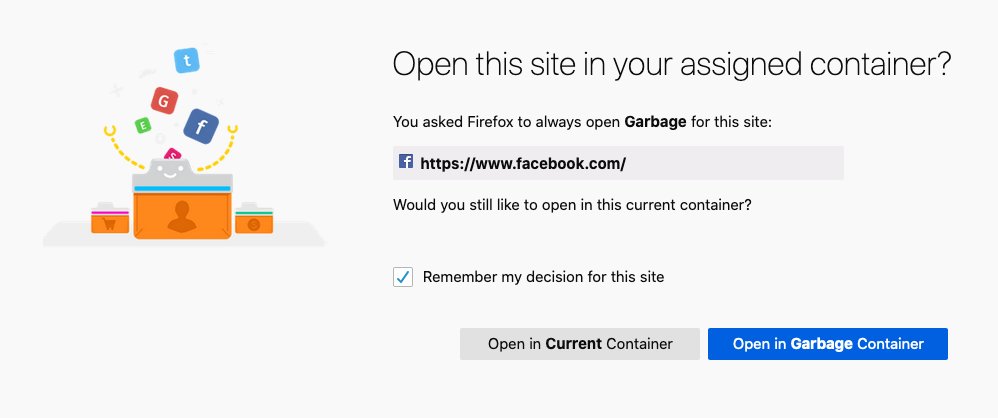Select the small shopping cart folder
This screenshot has width=998, height=418.
(x=110, y=218)
